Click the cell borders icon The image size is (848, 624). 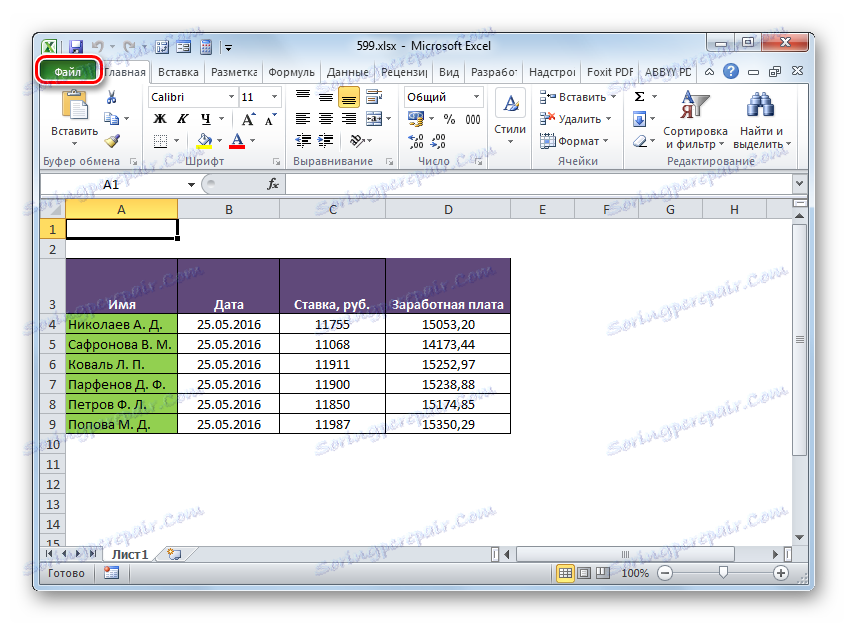click(x=160, y=141)
